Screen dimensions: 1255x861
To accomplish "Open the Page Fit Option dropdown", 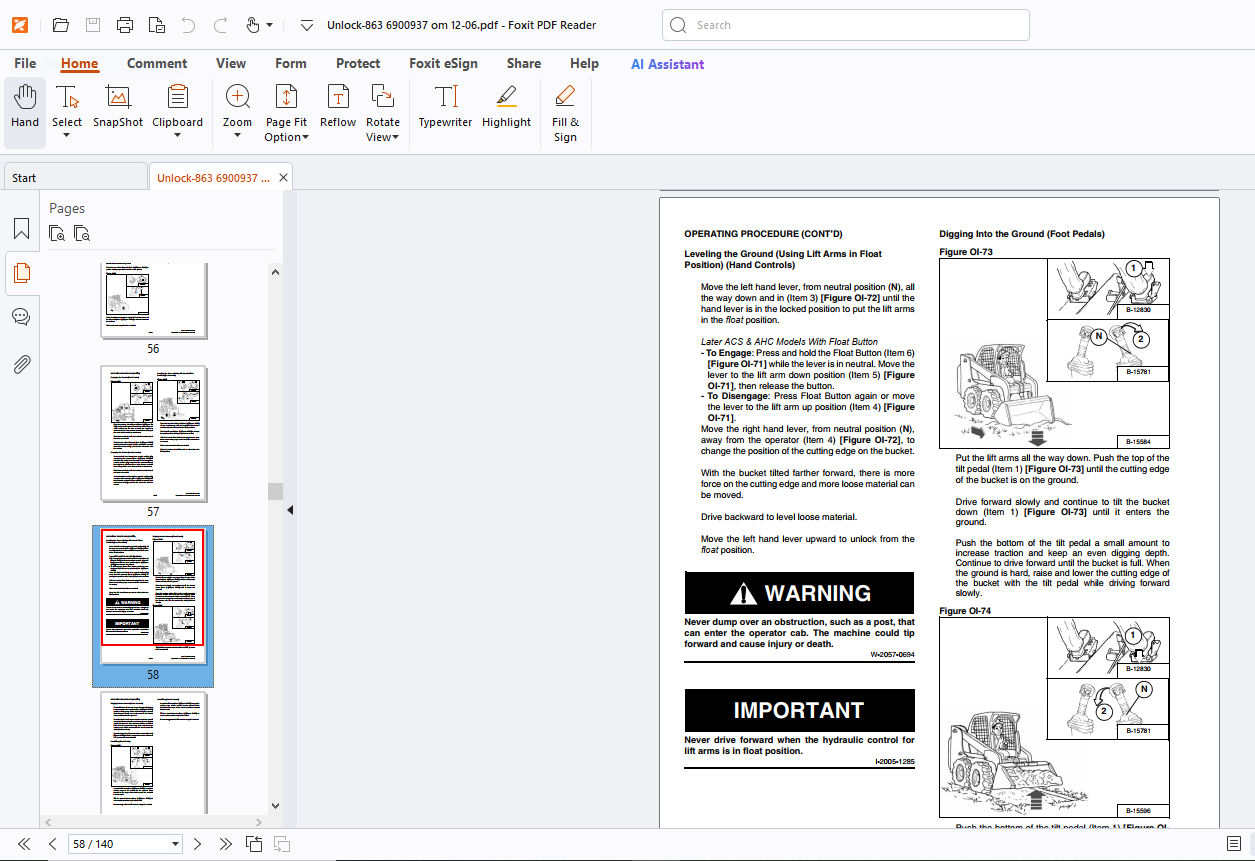I will tap(305, 137).
